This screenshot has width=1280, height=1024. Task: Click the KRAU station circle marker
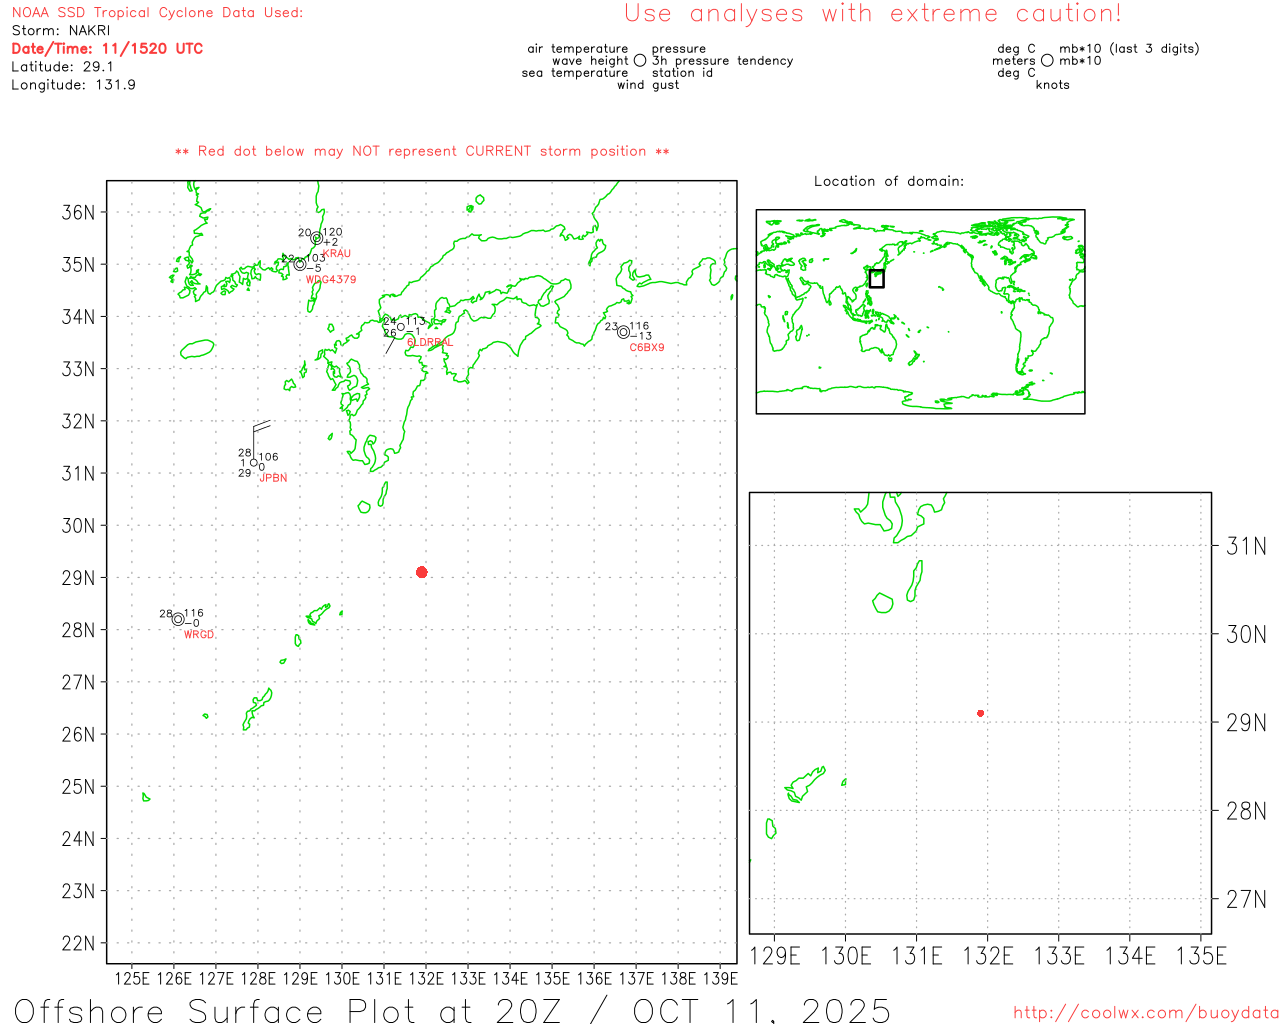(x=317, y=238)
